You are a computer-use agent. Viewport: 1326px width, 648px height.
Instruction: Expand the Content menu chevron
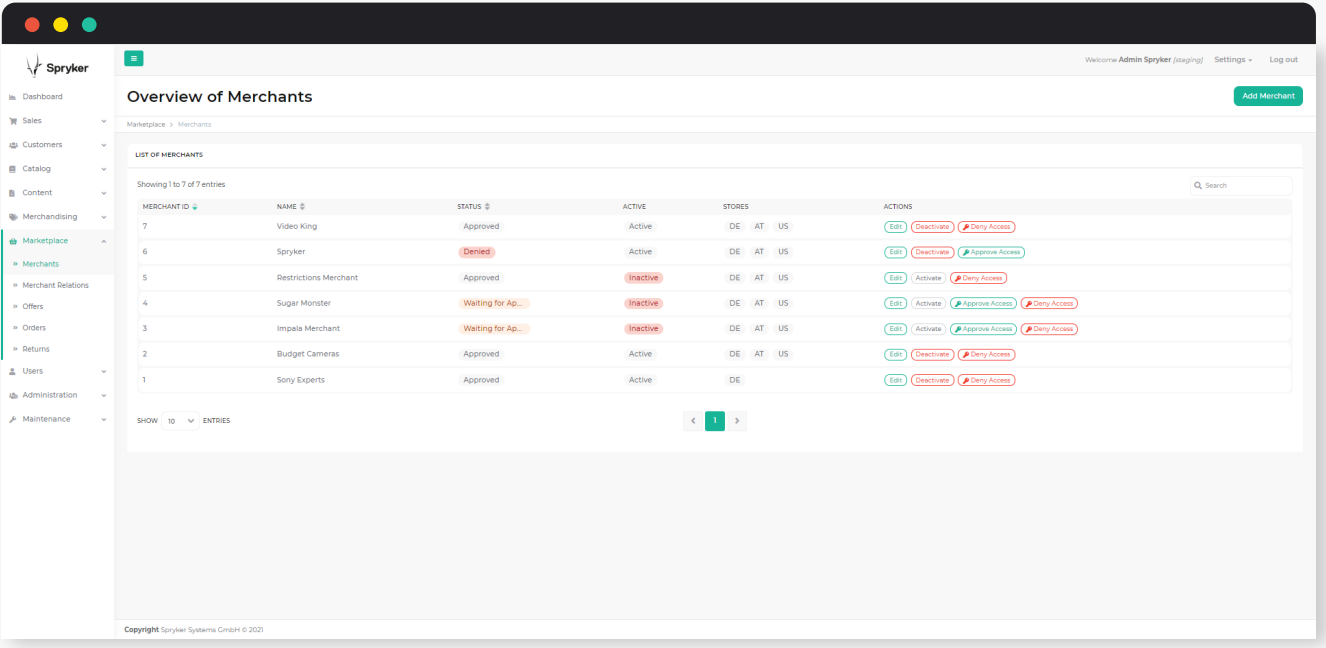tap(104, 193)
